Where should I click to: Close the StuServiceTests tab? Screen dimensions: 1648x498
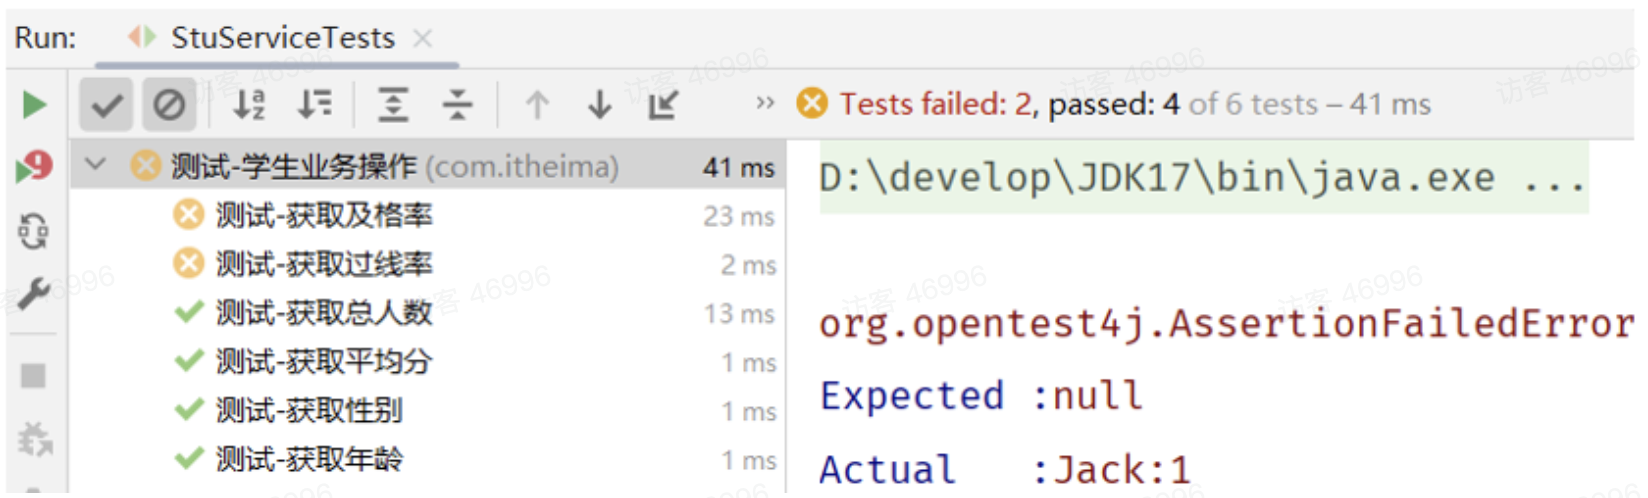coord(423,38)
